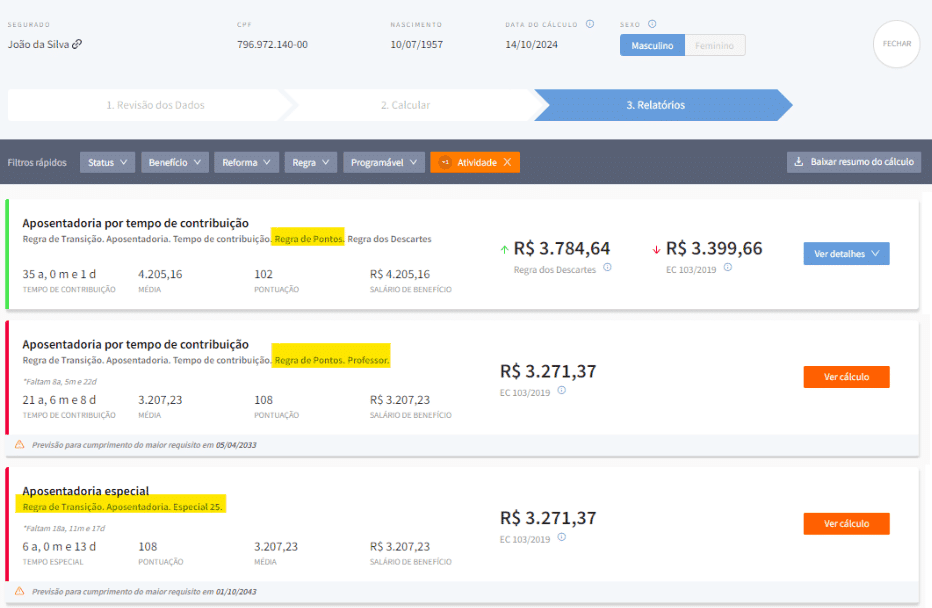Expand Ver detalhes on first retirement card
Image resolution: width=932 pixels, height=608 pixels.
click(845, 254)
